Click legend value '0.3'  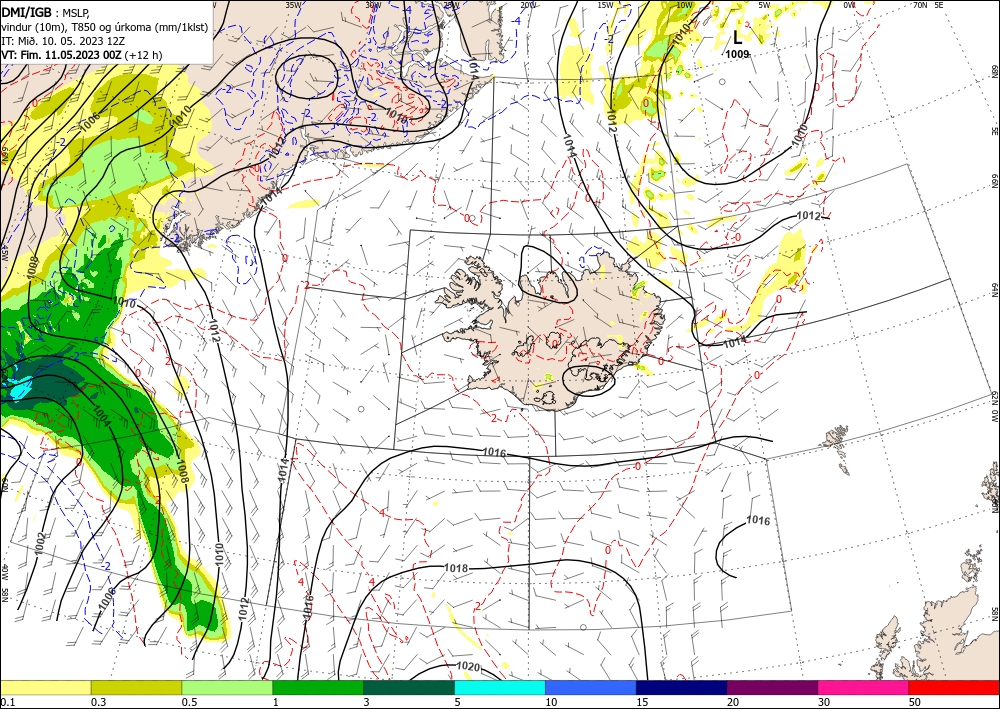pyautogui.click(x=98, y=702)
